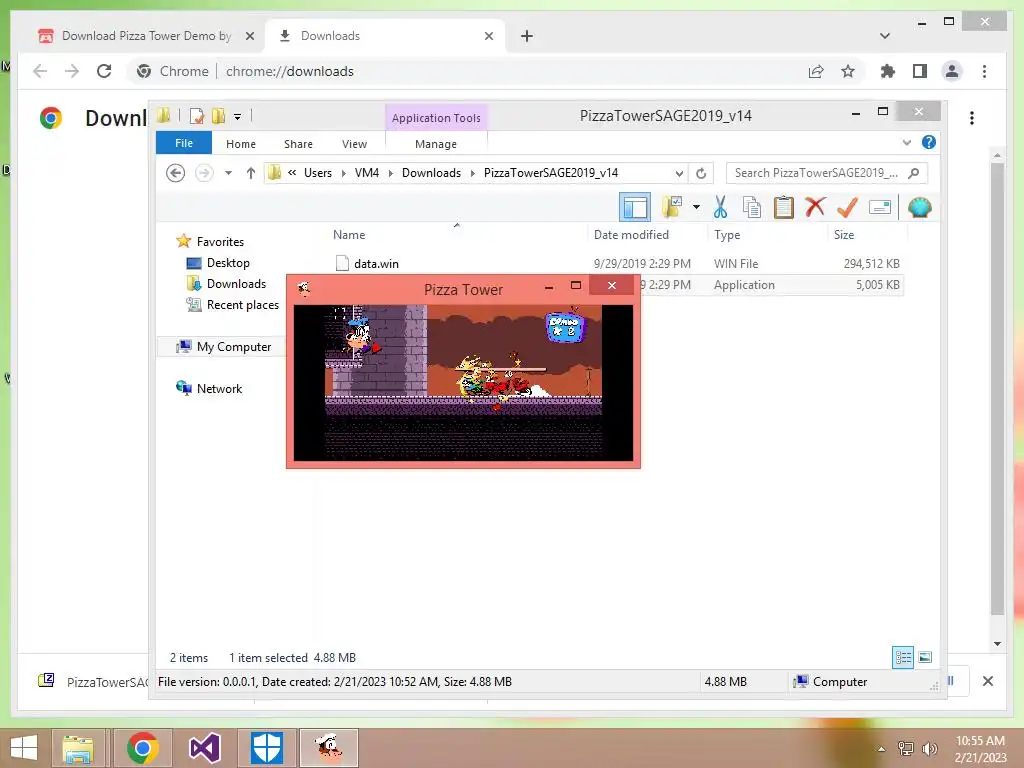Image resolution: width=1024 pixels, height=768 pixels.
Task: Open dropdown arrow next to folder options icon
Action: pyautogui.click(x=696, y=208)
